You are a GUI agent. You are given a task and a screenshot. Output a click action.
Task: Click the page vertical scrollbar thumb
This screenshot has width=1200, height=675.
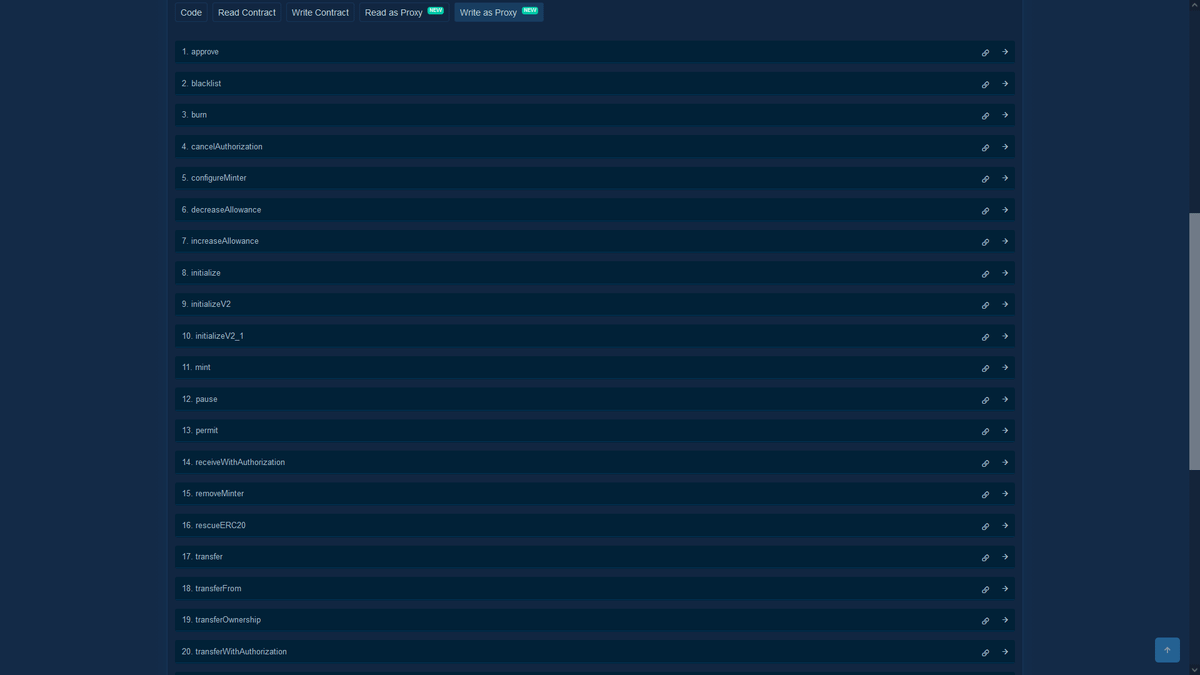pos(1194,340)
